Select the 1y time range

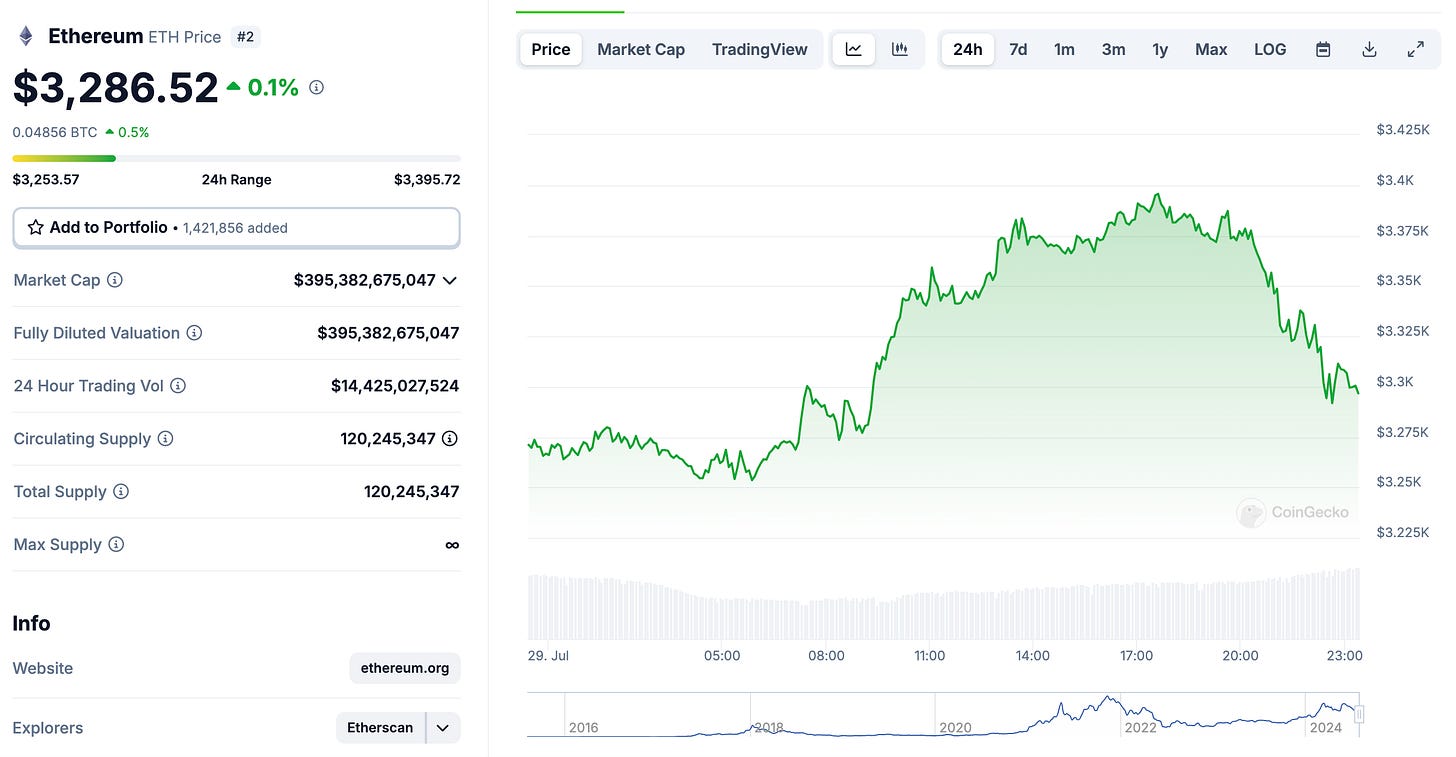[x=1160, y=49]
